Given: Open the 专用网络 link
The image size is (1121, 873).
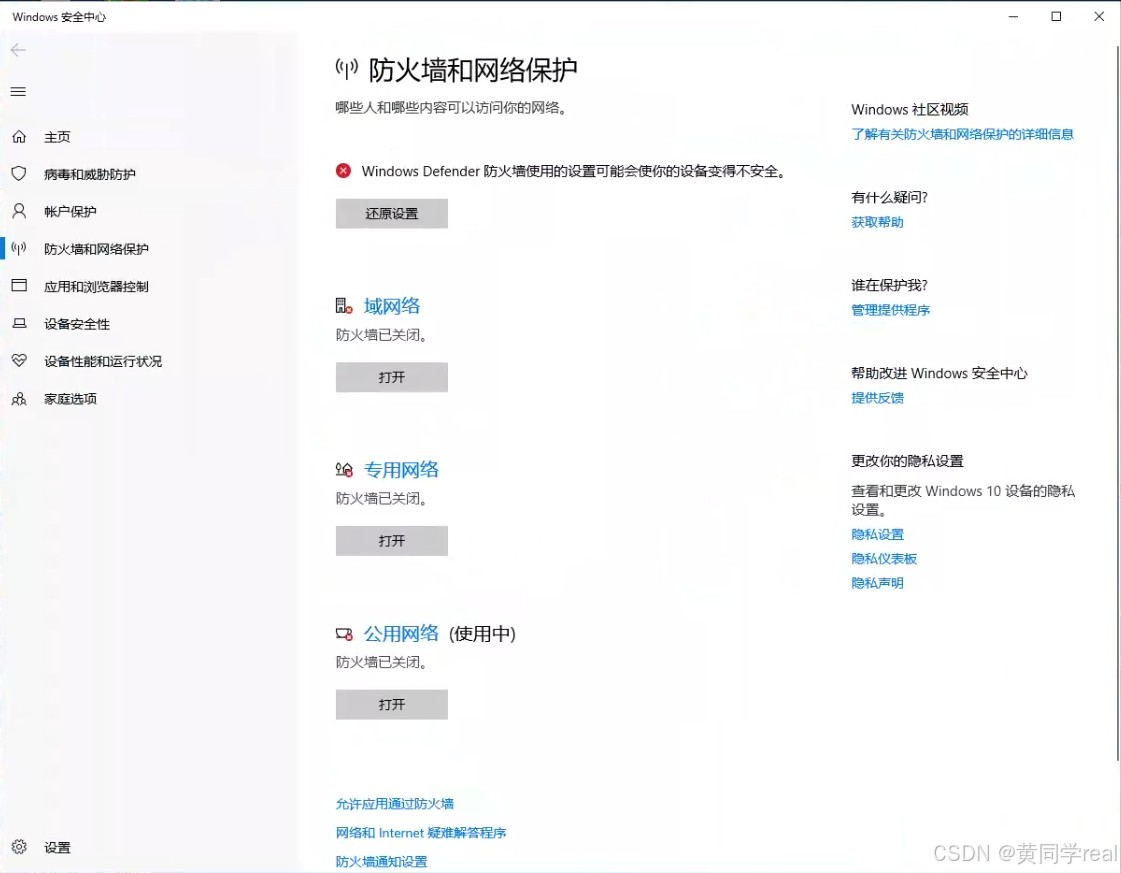Looking at the screenshot, I should (x=401, y=470).
